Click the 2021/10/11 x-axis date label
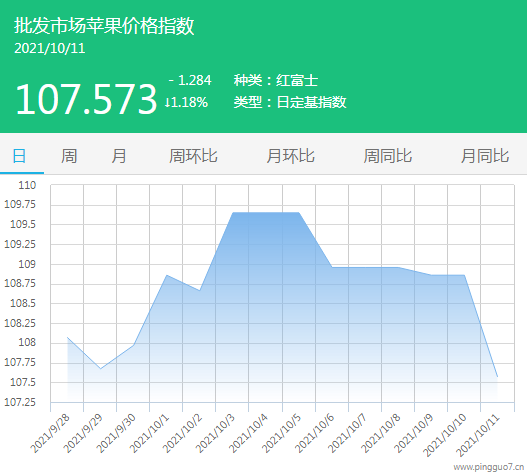The height and width of the screenshot is (476, 527). [x=478, y=435]
